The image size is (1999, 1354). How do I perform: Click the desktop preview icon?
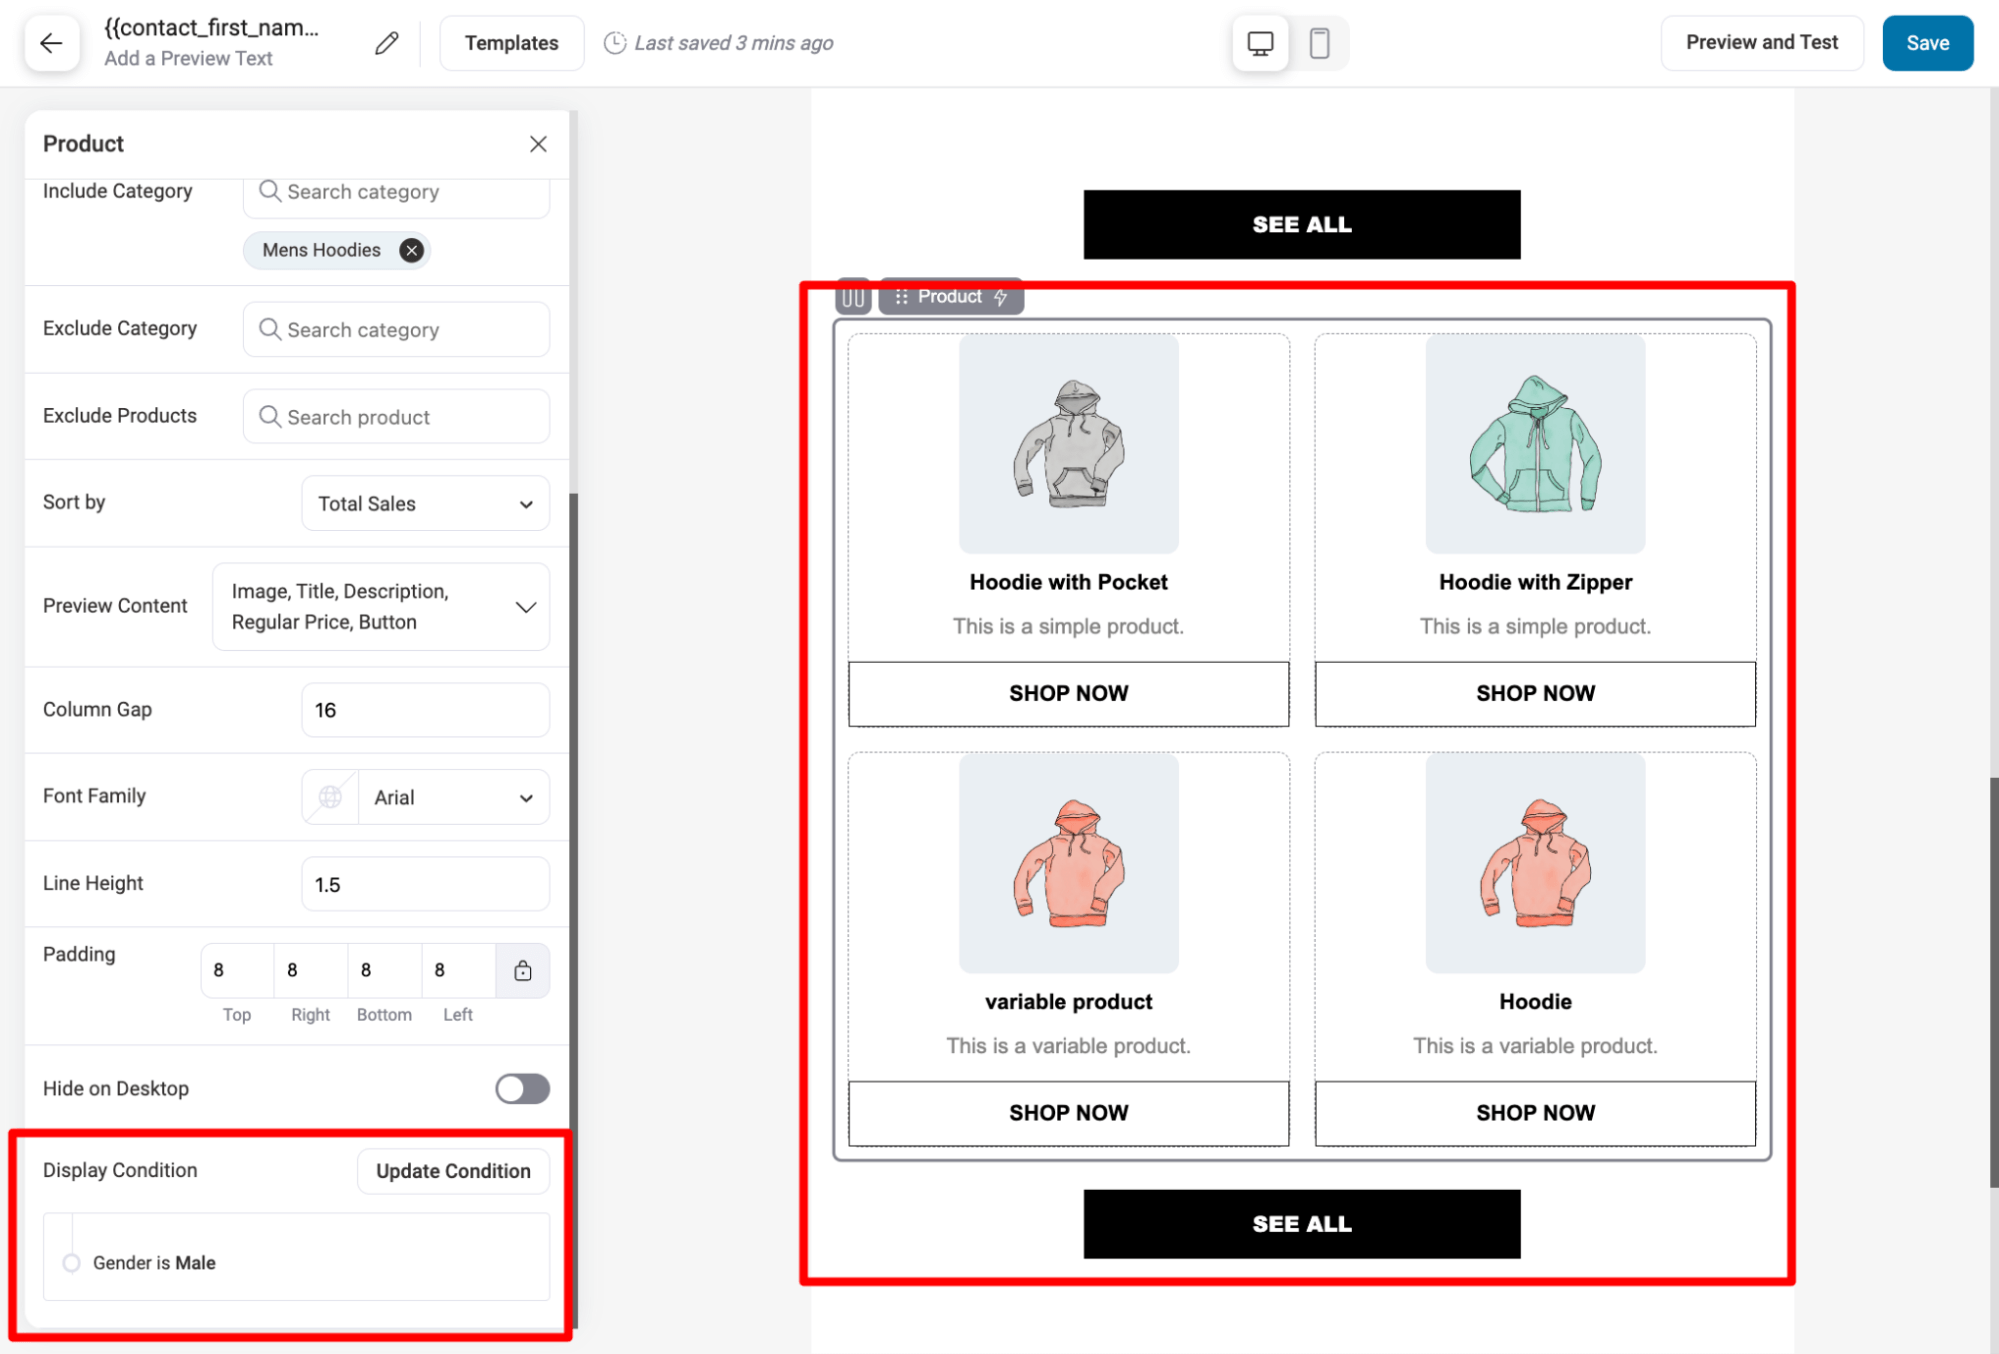point(1260,42)
